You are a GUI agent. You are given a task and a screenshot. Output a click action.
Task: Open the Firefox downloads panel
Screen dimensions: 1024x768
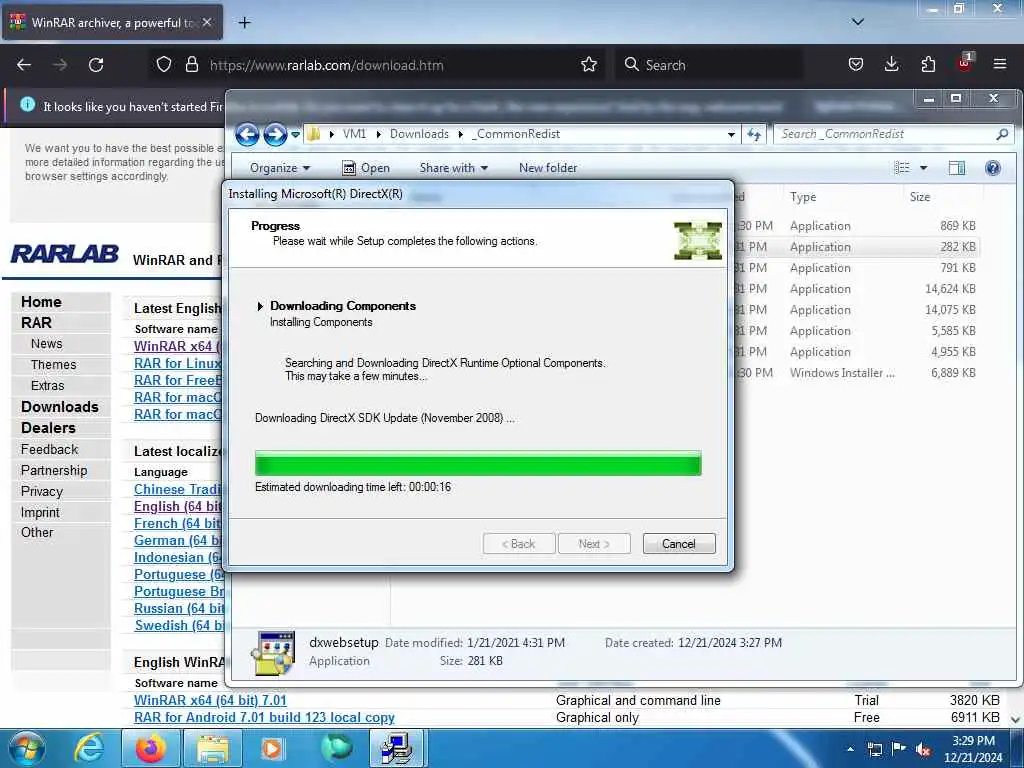click(x=891, y=65)
